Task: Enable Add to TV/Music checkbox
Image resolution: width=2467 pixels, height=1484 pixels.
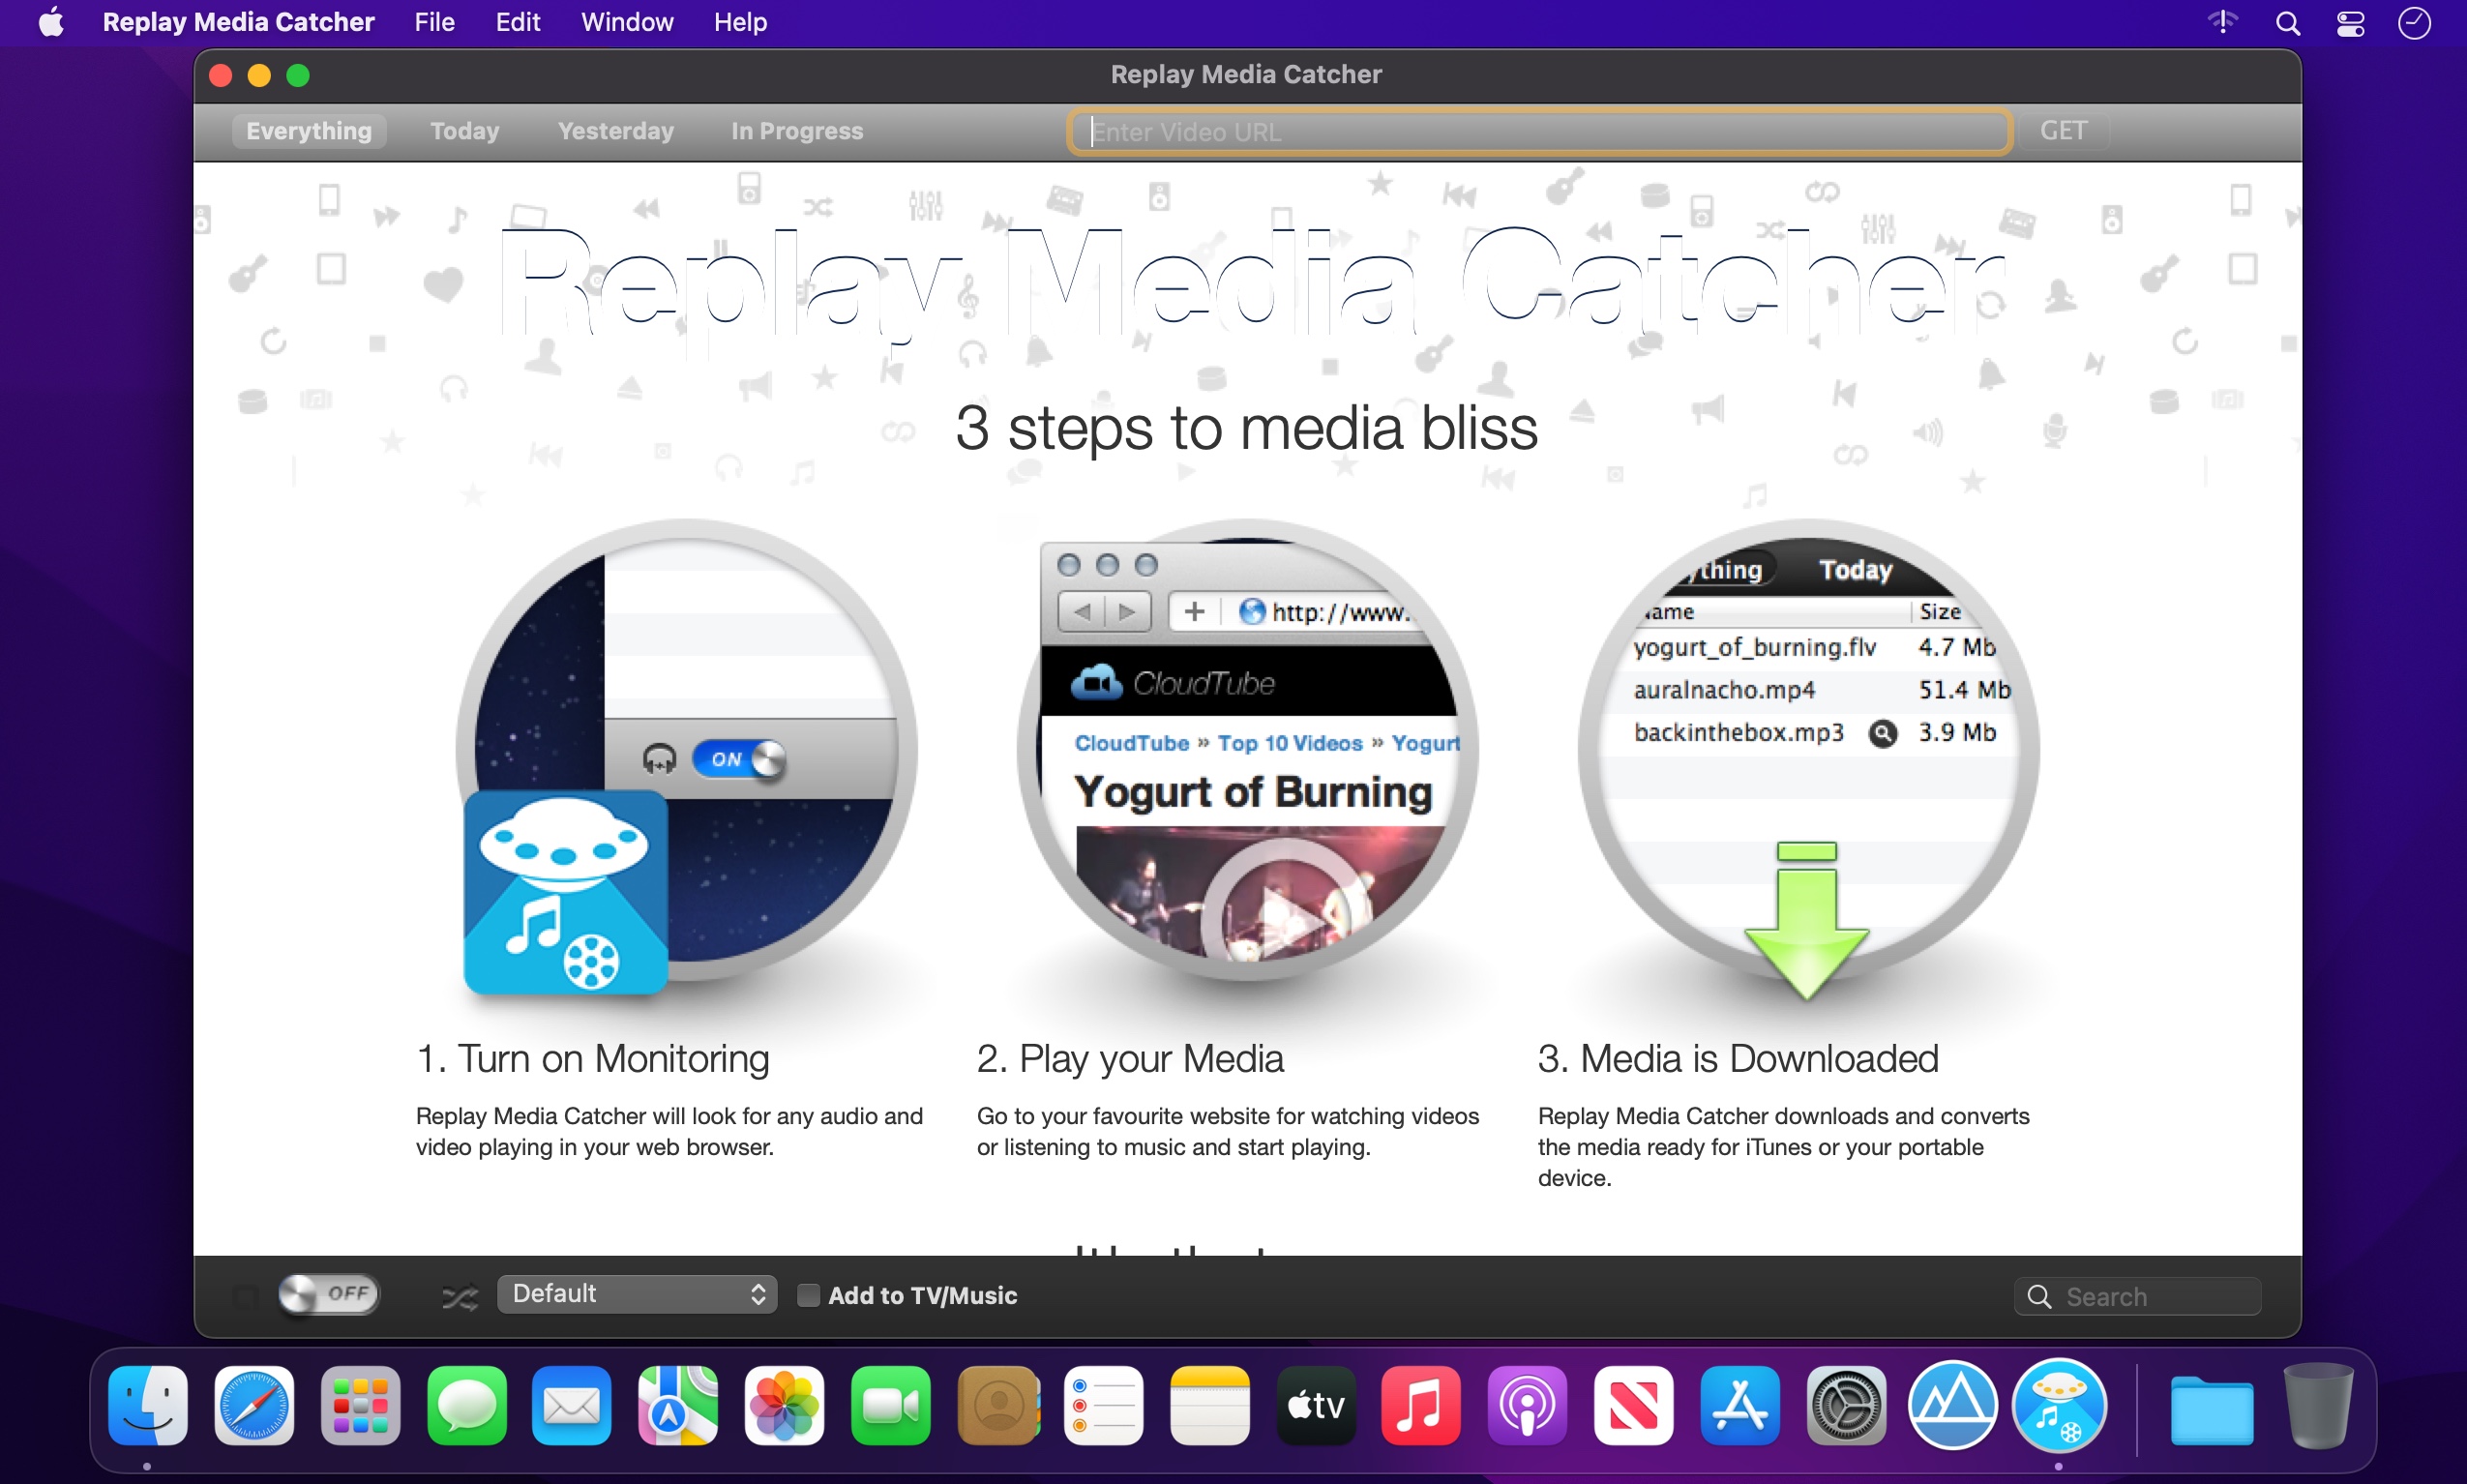Action: [x=808, y=1295]
